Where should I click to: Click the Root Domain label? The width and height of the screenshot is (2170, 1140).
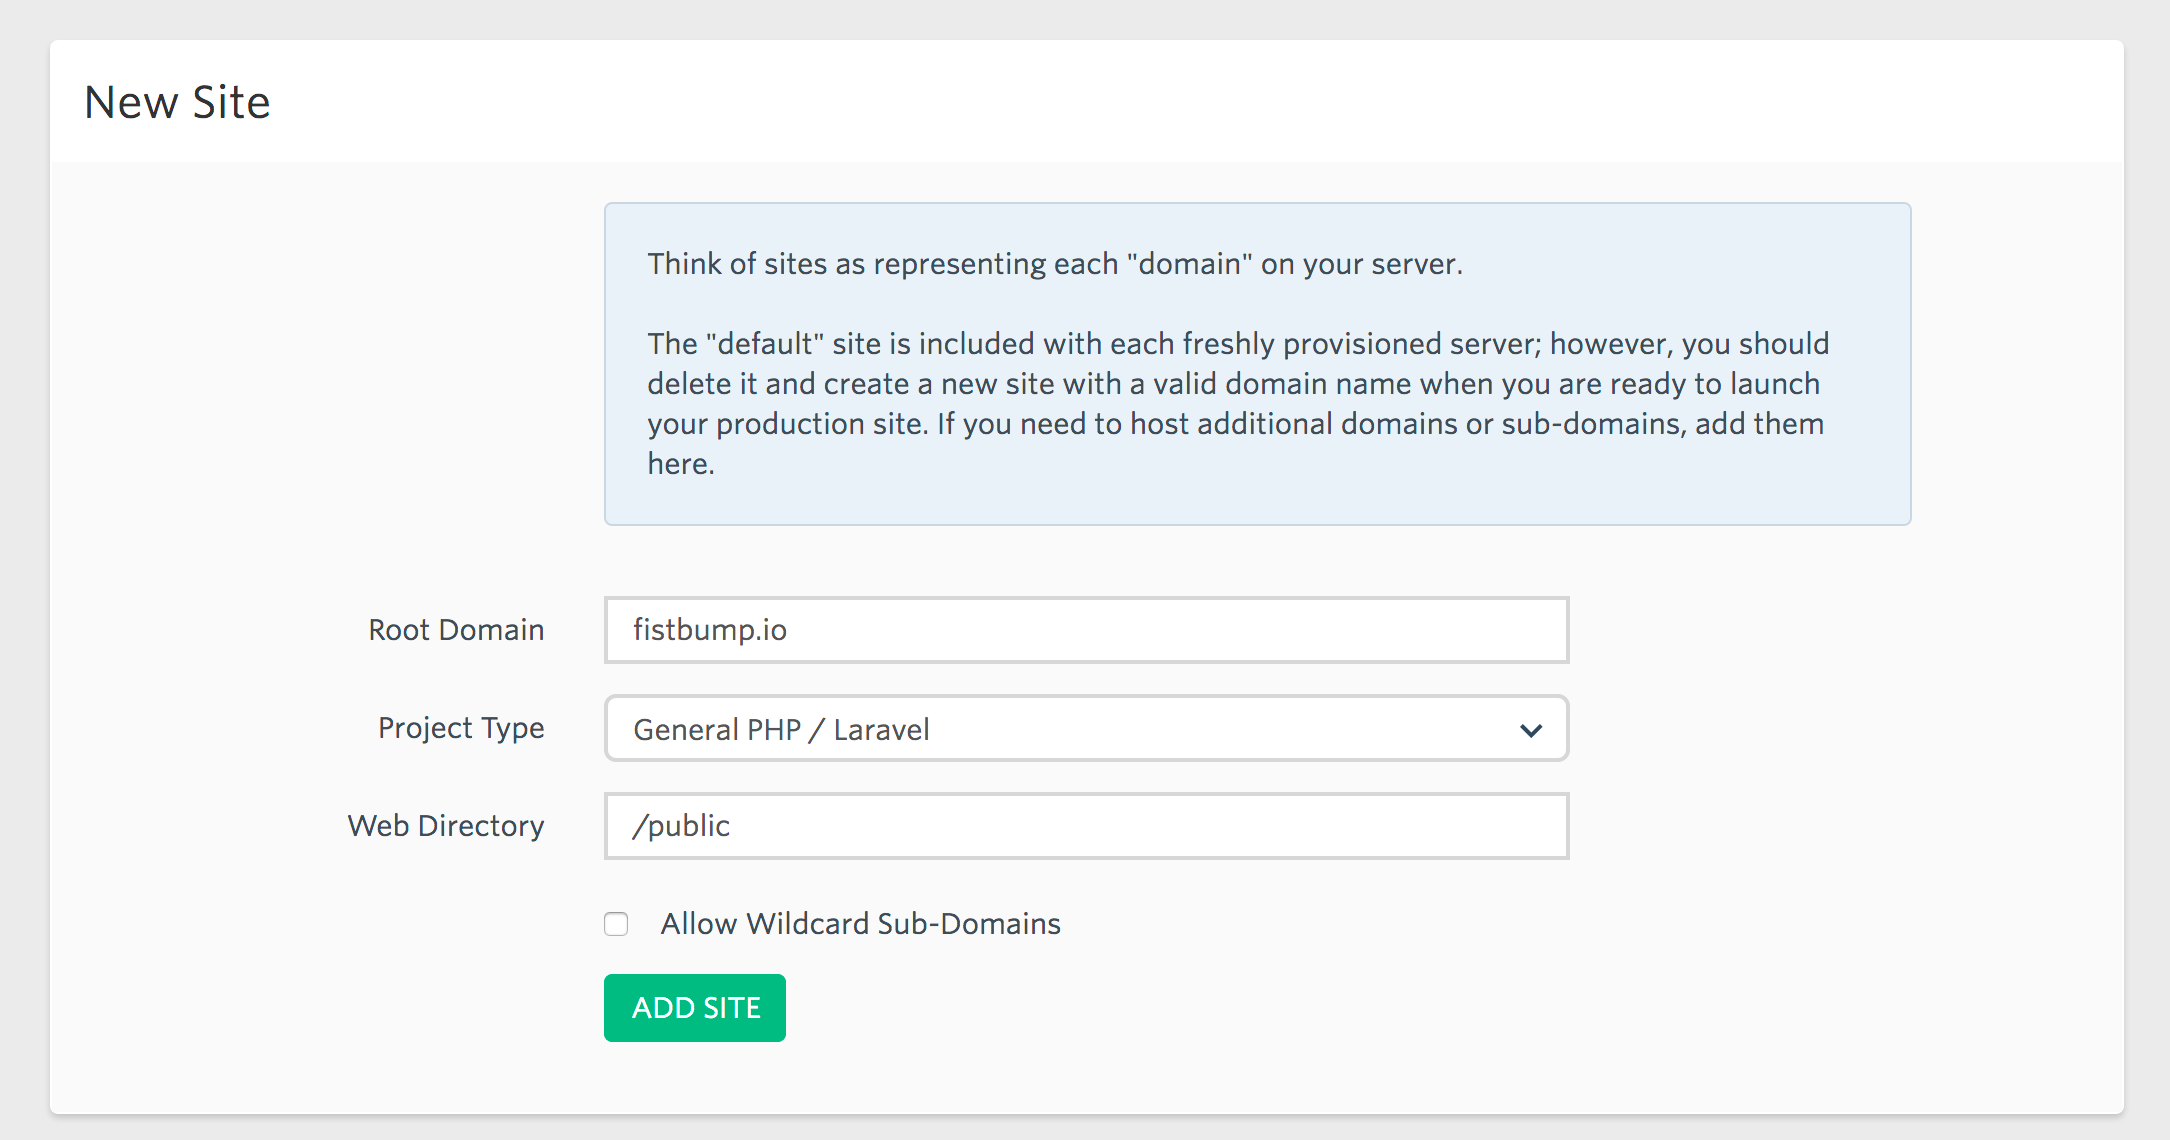coord(456,630)
